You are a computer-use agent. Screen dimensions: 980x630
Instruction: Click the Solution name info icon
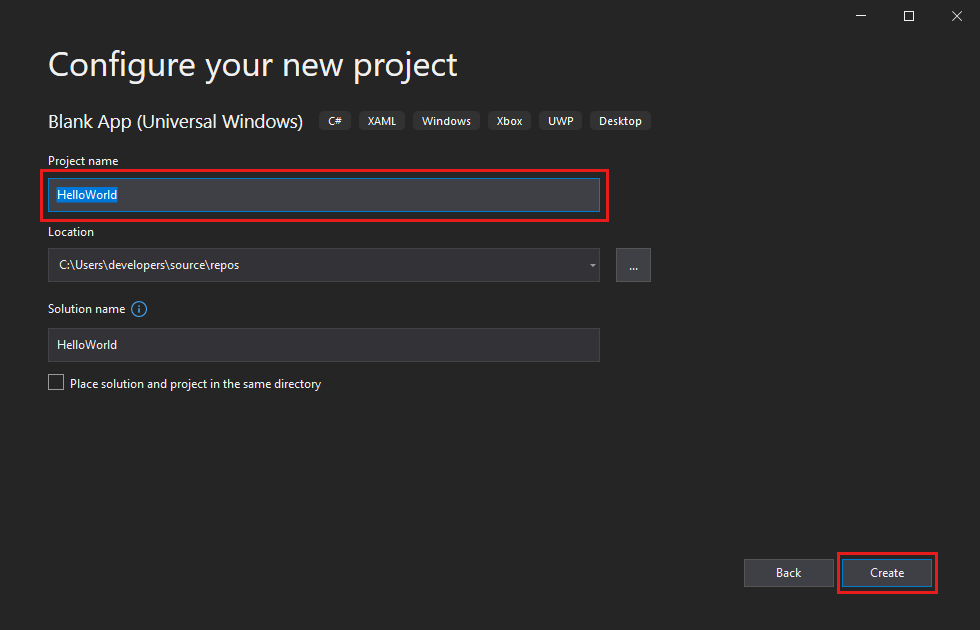[139, 309]
